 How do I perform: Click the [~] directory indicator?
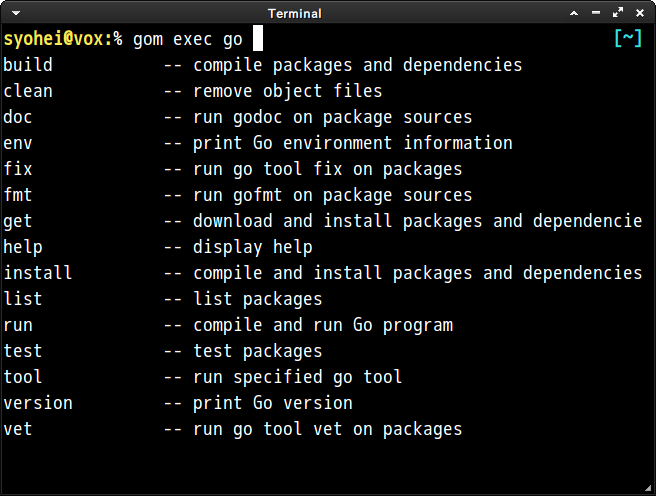pos(628,38)
